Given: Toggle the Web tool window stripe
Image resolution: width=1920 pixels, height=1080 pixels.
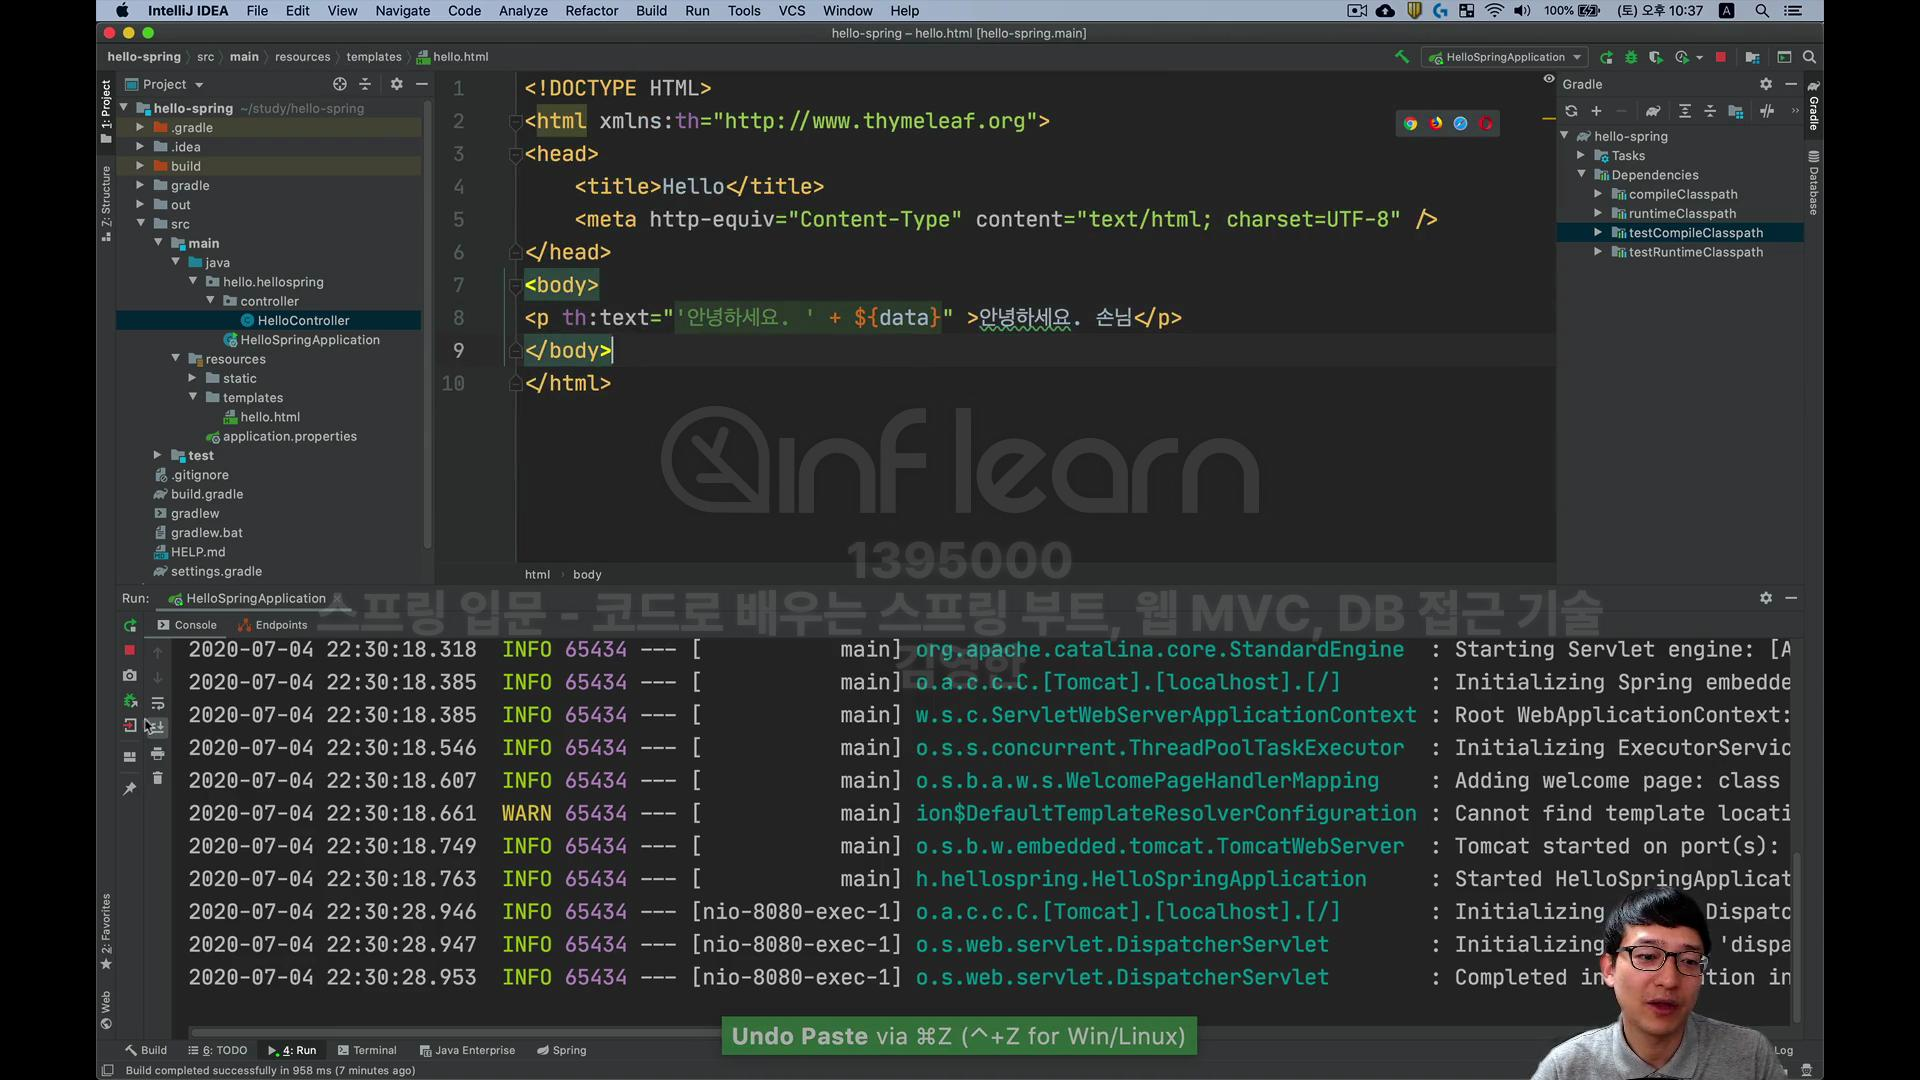Looking at the screenshot, I should click(106, 1009).
